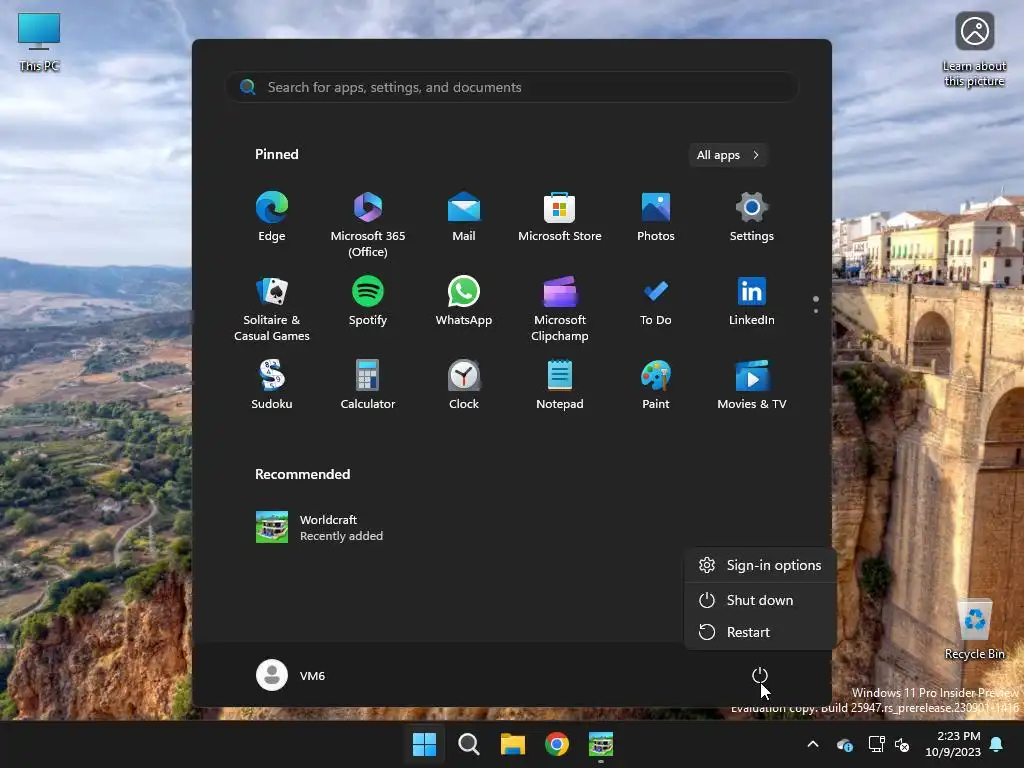Click the Windows Start button on taskbar
Screen dimensions: 1024x768
pos(424,744)
